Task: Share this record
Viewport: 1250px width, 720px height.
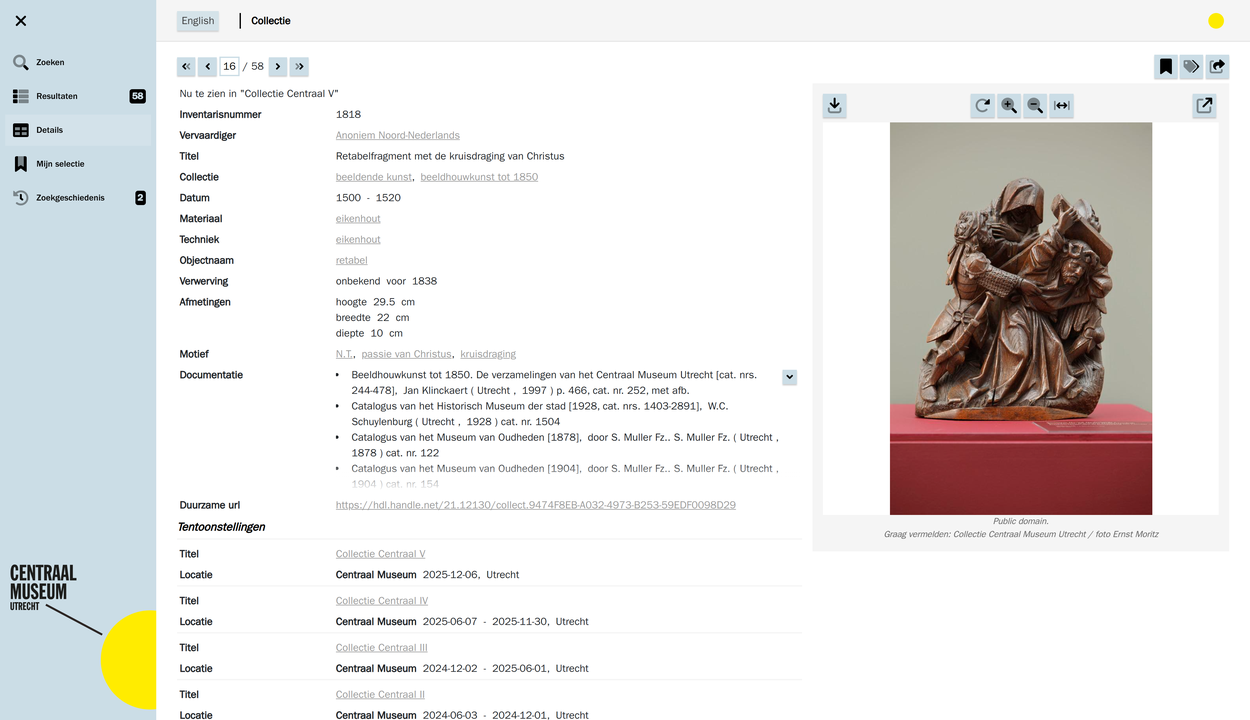Action: click(1217, 67)
